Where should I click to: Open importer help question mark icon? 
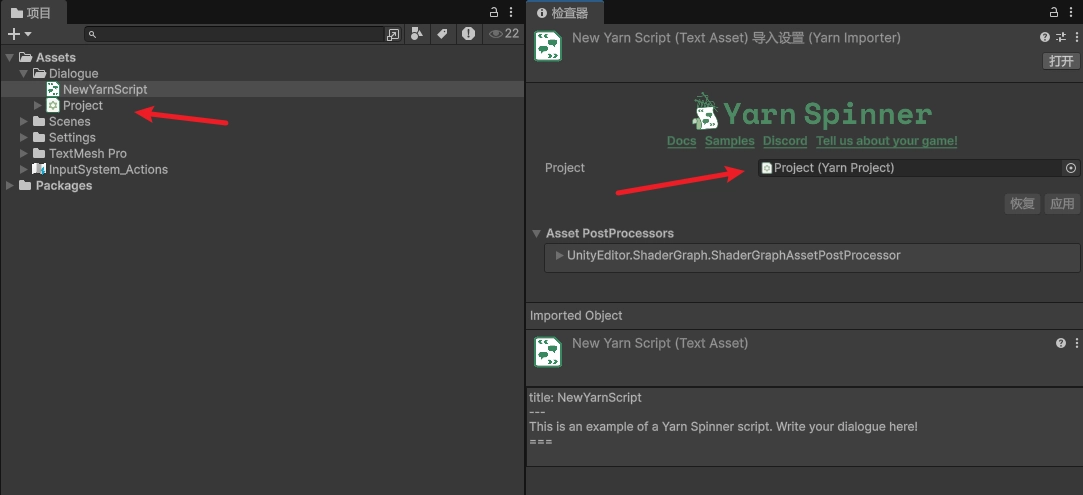coord(1044,37)
